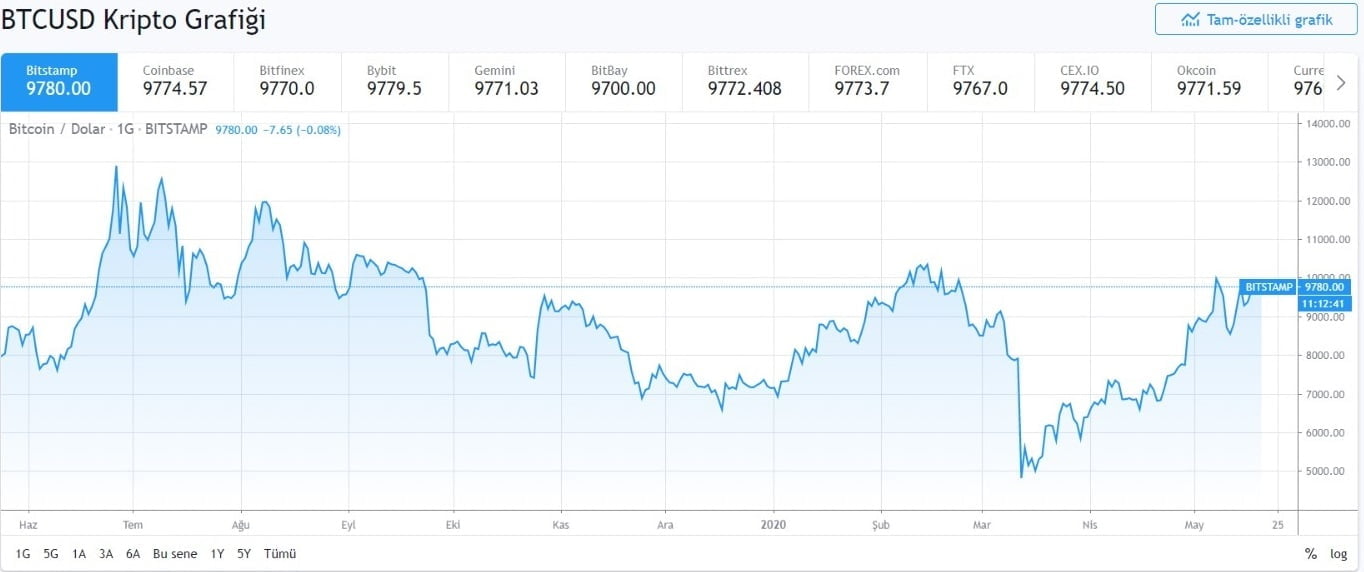This screenshot has width=1364, height=572.
Task: Show the 5Y time range
Action: point(244,553)
